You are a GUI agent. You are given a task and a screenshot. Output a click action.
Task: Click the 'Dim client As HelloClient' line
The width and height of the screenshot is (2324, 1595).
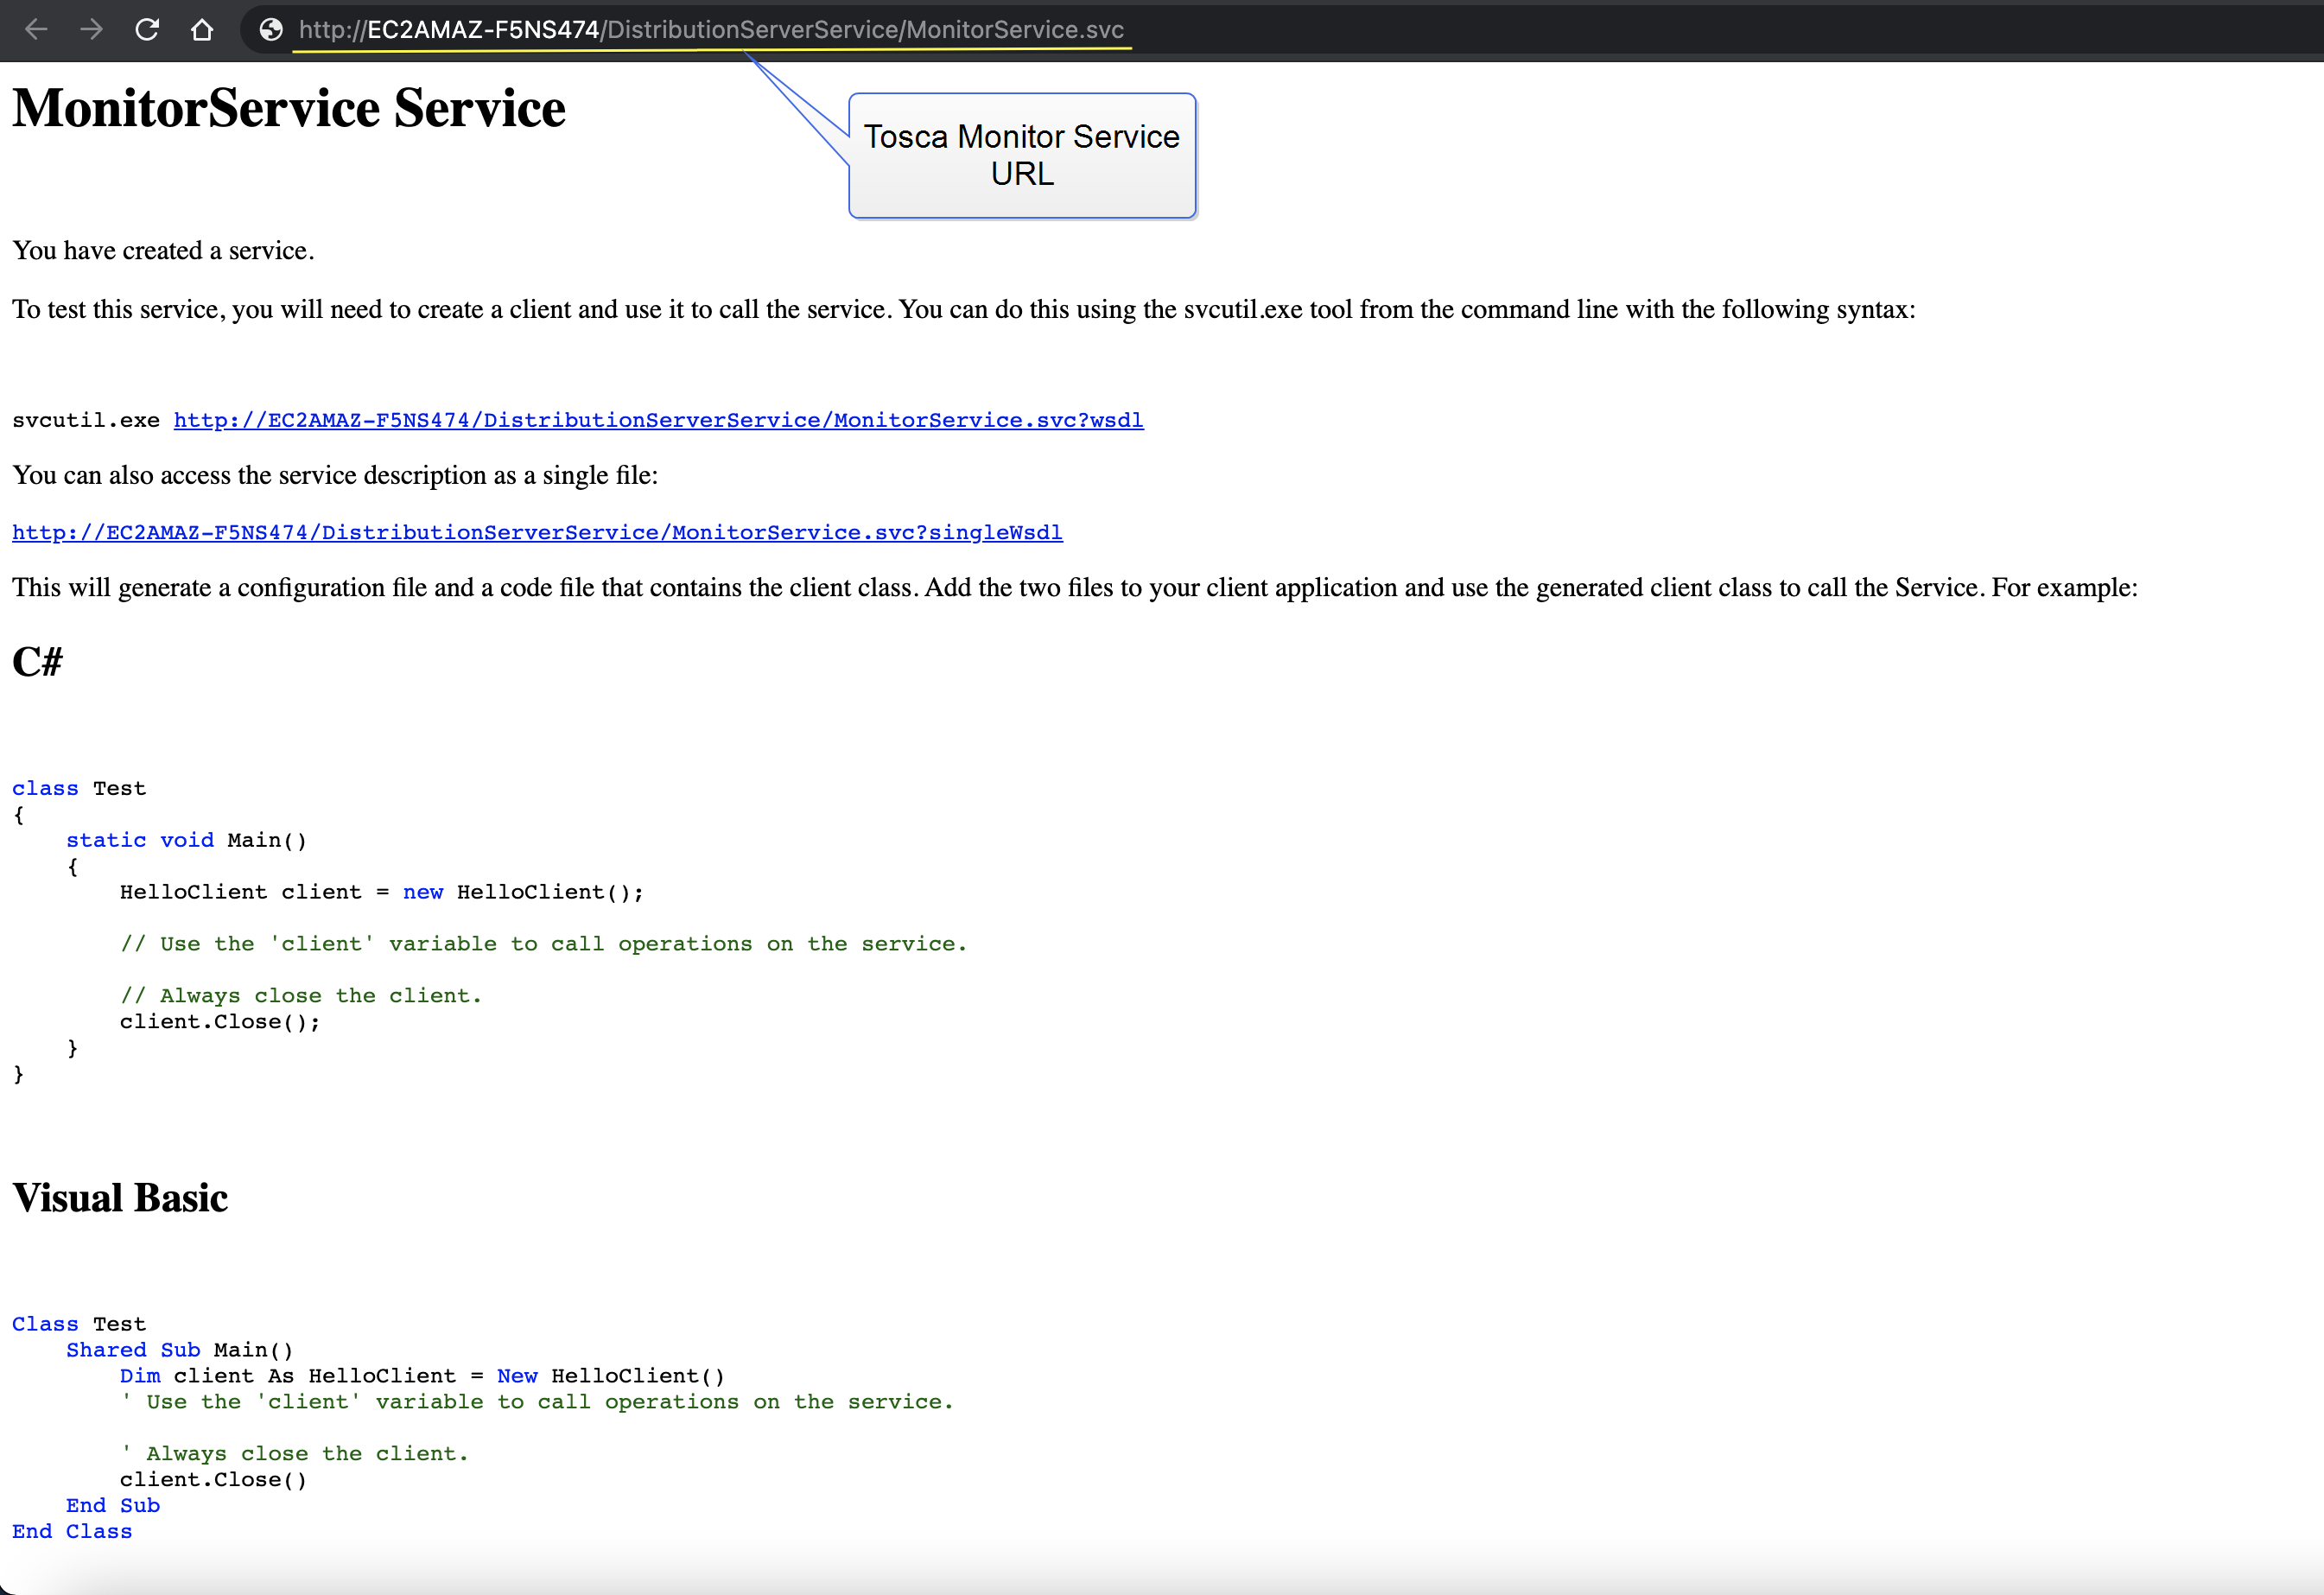(422, 1376)
